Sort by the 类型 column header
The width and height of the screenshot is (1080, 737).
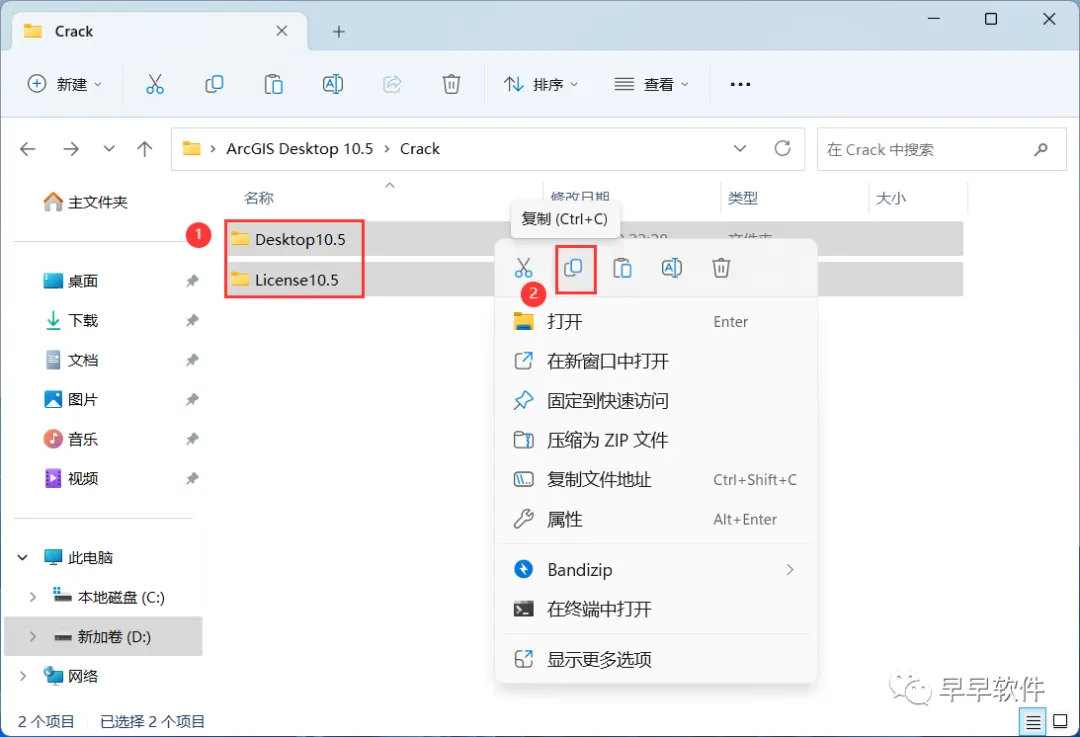(742, 198)
